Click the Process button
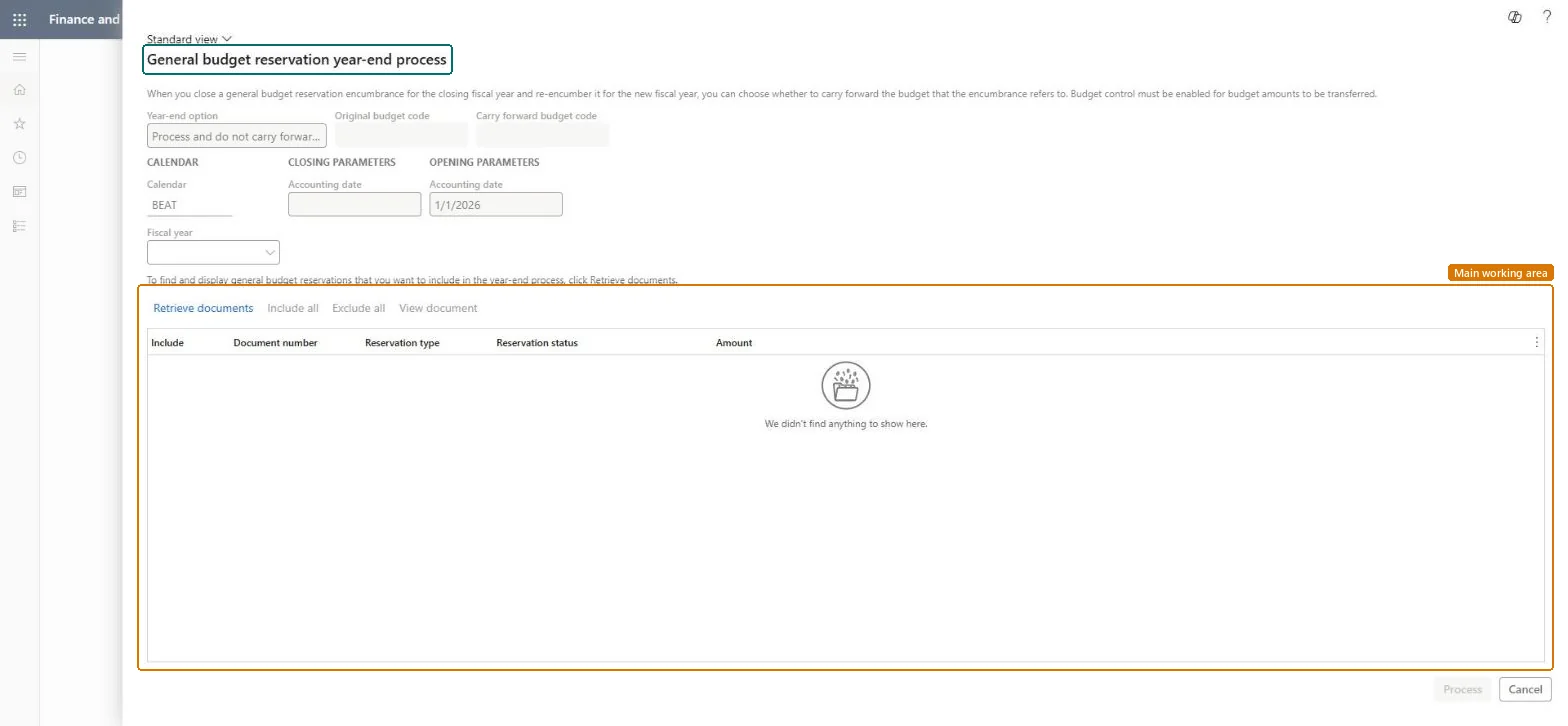The width and height of the screenshot is (1568, 726). pyautogui.click(x=1462, y=689)
